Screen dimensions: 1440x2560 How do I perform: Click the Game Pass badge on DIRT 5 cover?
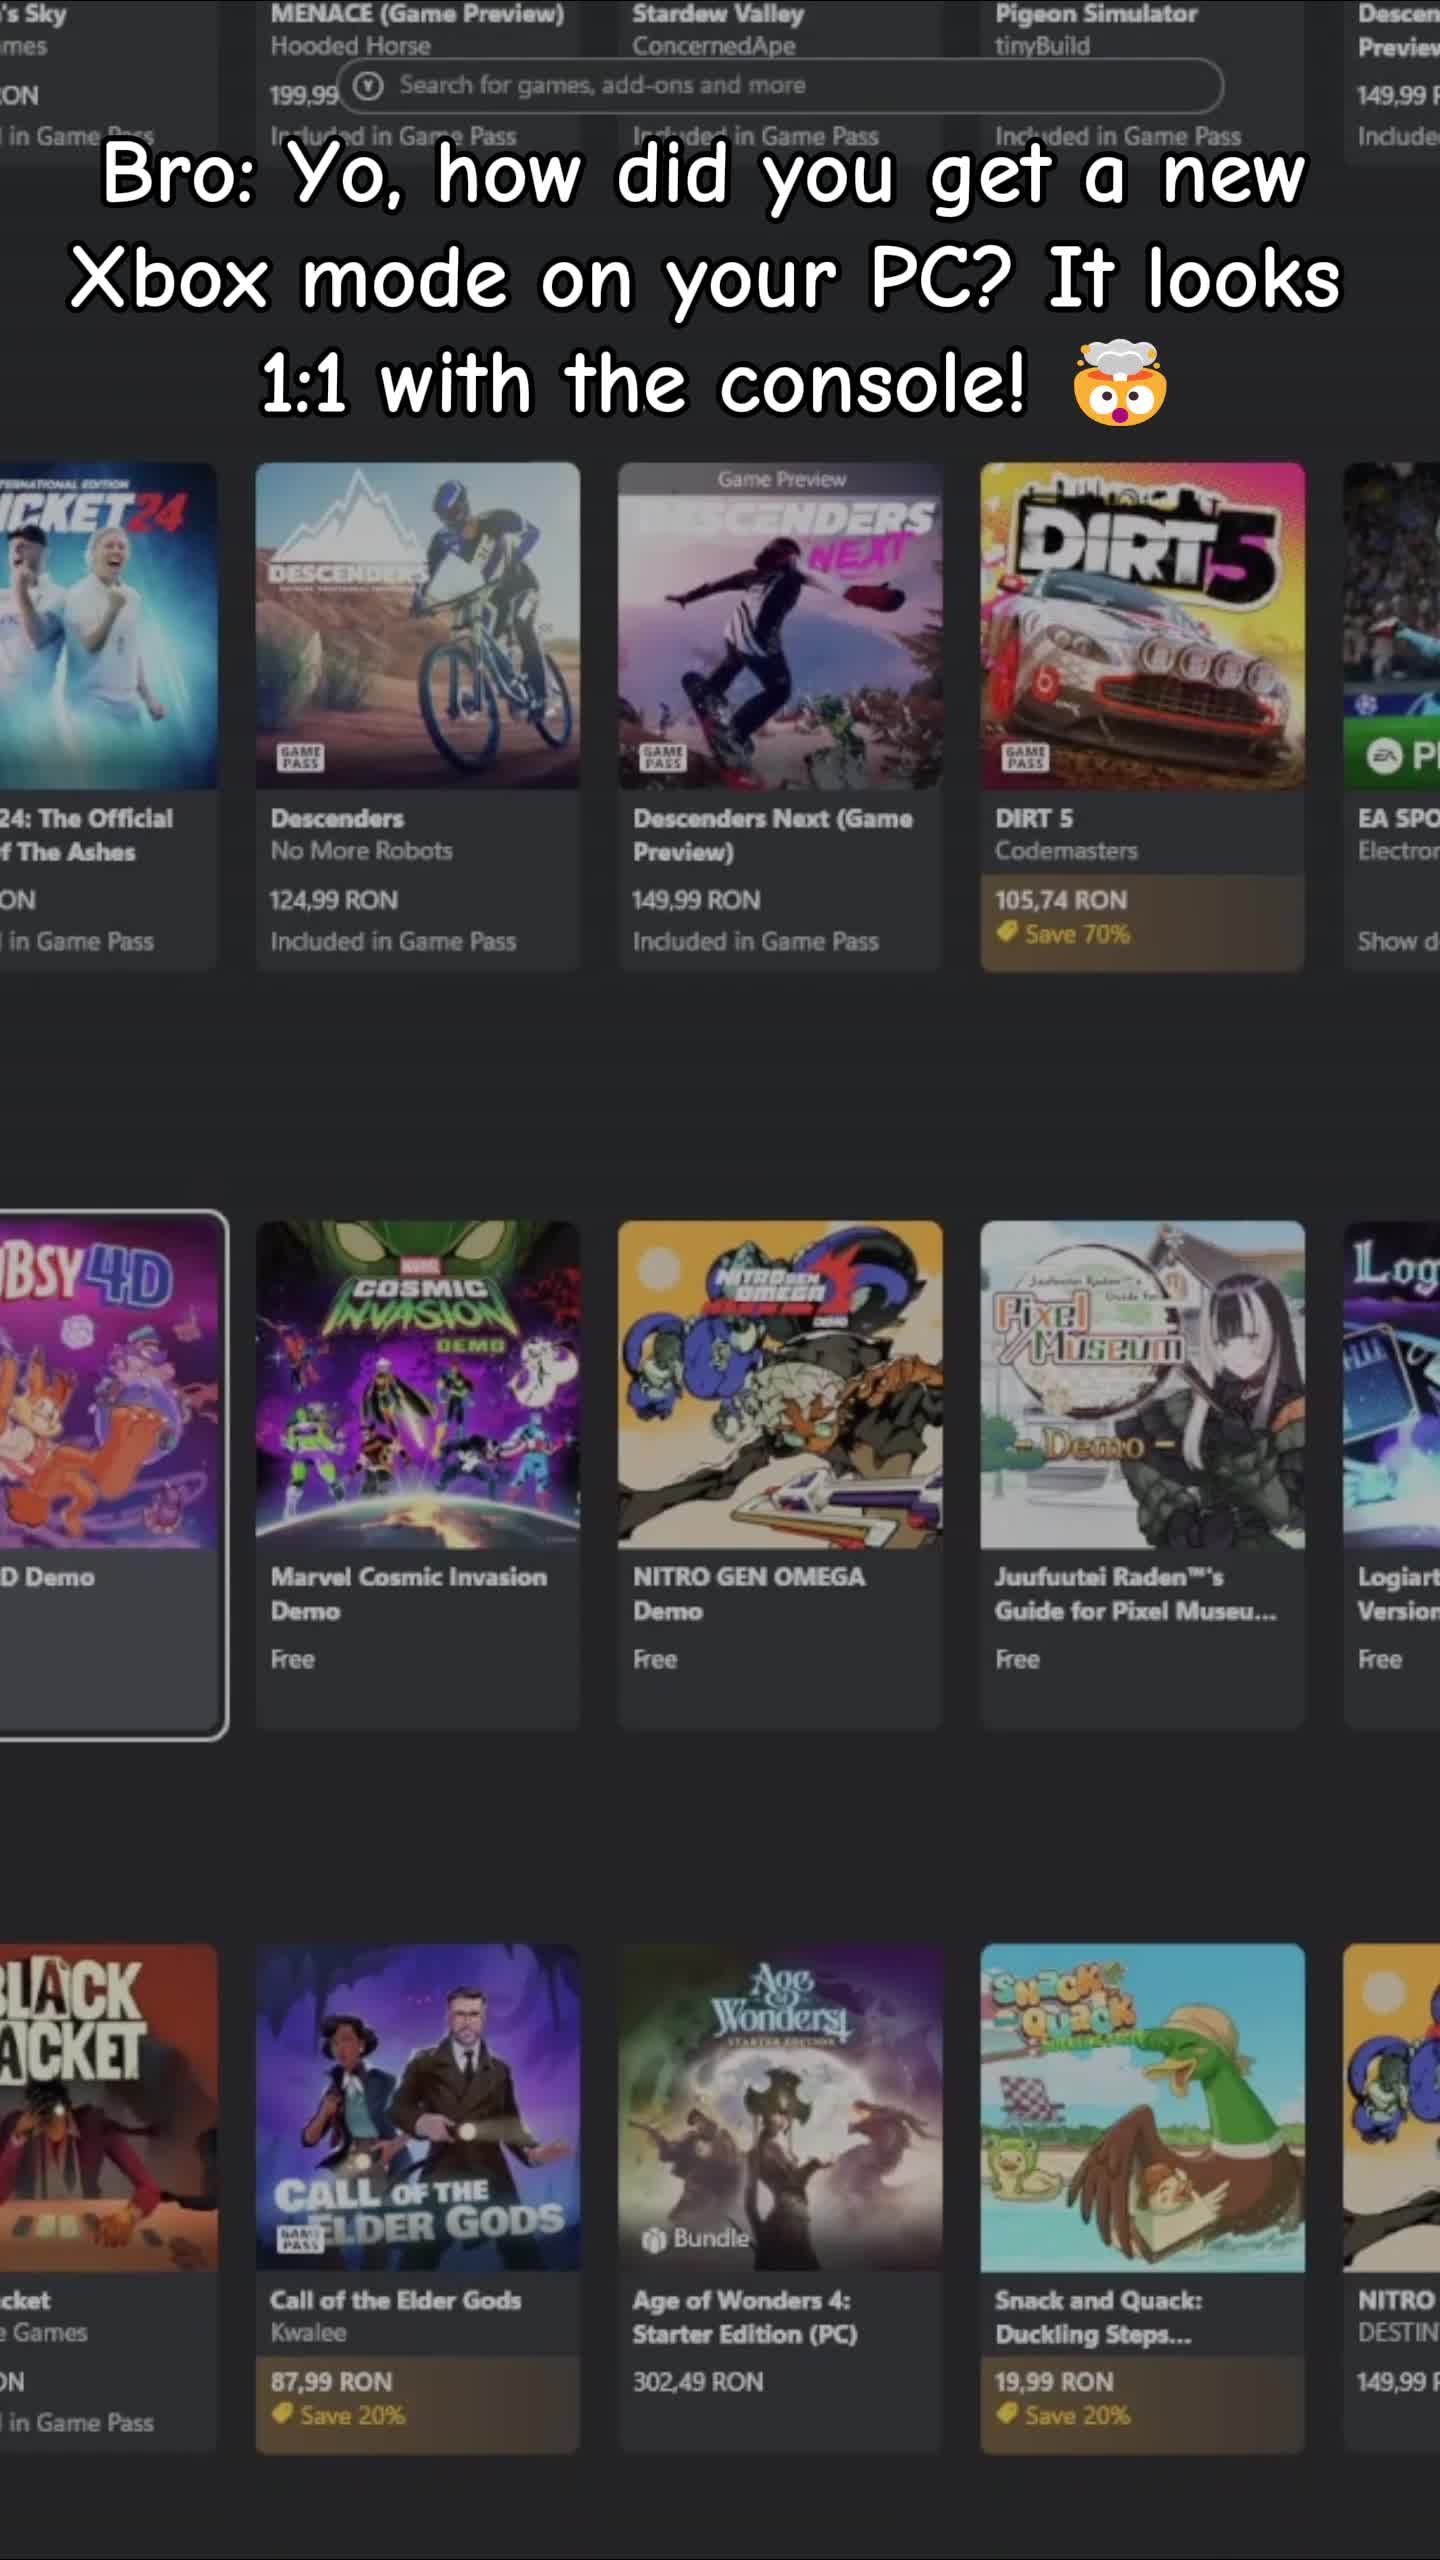pyautogui.click(x=1025, y=757)
